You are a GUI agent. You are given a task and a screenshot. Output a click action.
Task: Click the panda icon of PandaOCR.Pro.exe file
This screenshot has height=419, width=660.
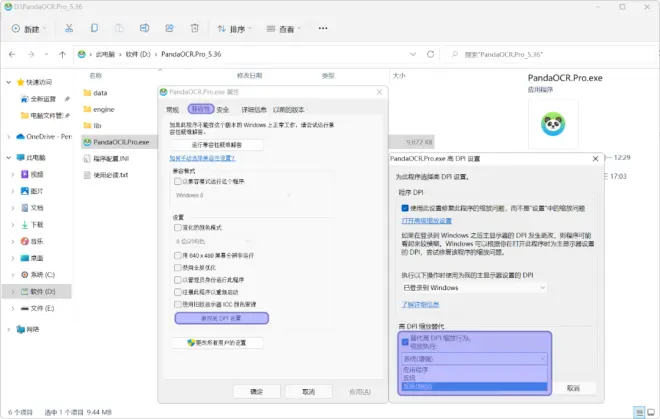87,142
